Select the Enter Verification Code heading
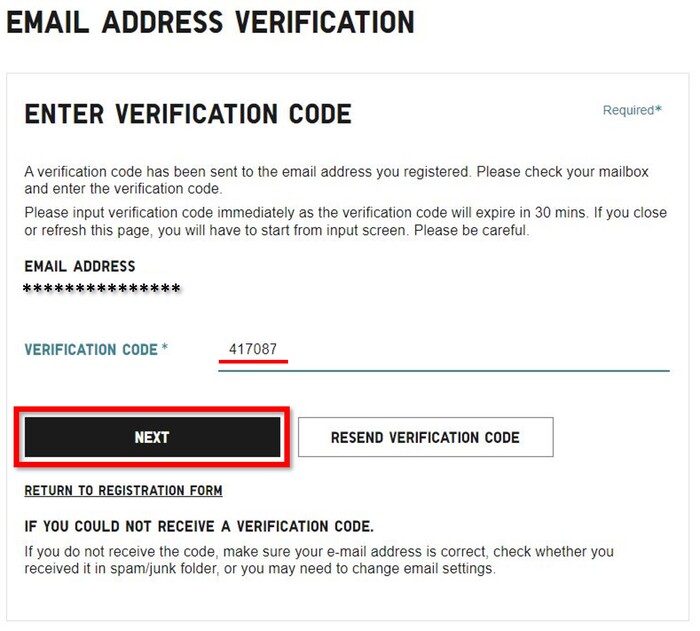Screen dimensions: 700x631 (188, 114)
